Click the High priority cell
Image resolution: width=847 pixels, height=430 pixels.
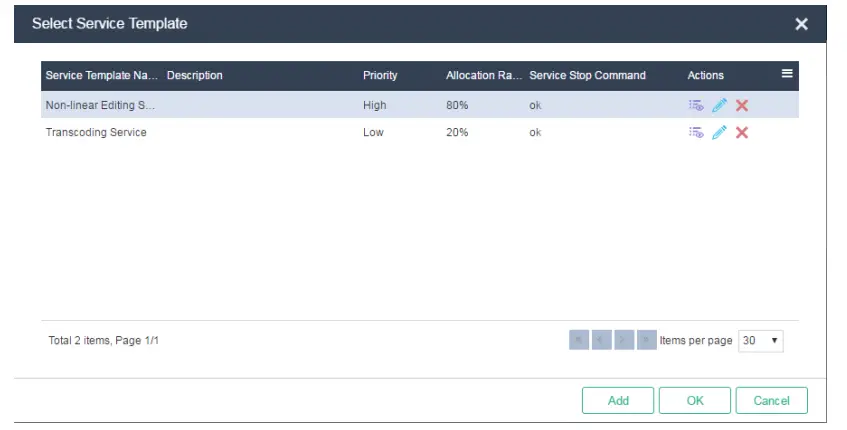[x=374, y=105]
